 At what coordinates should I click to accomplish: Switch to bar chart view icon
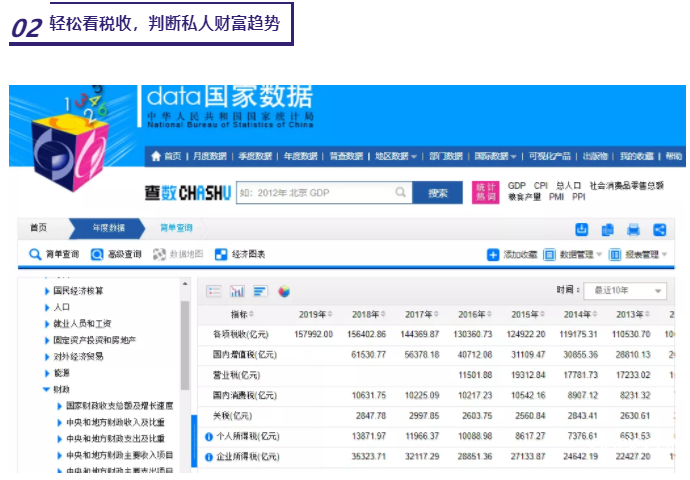pyautogui.click(x=237, y=291)
